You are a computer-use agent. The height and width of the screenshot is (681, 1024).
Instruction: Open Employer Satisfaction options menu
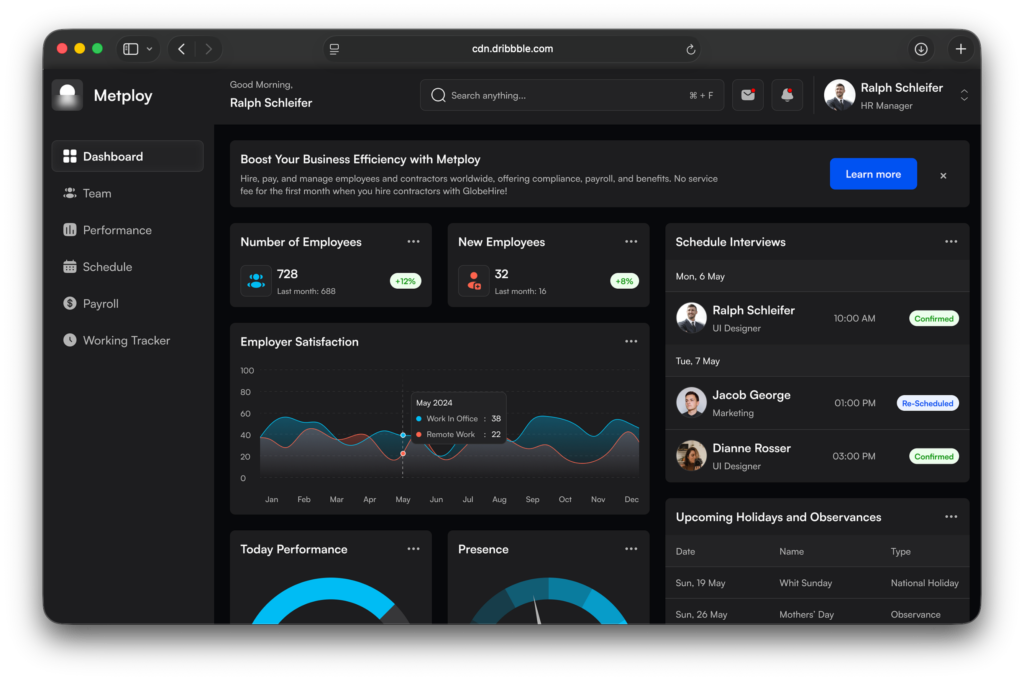click(631, 341)
